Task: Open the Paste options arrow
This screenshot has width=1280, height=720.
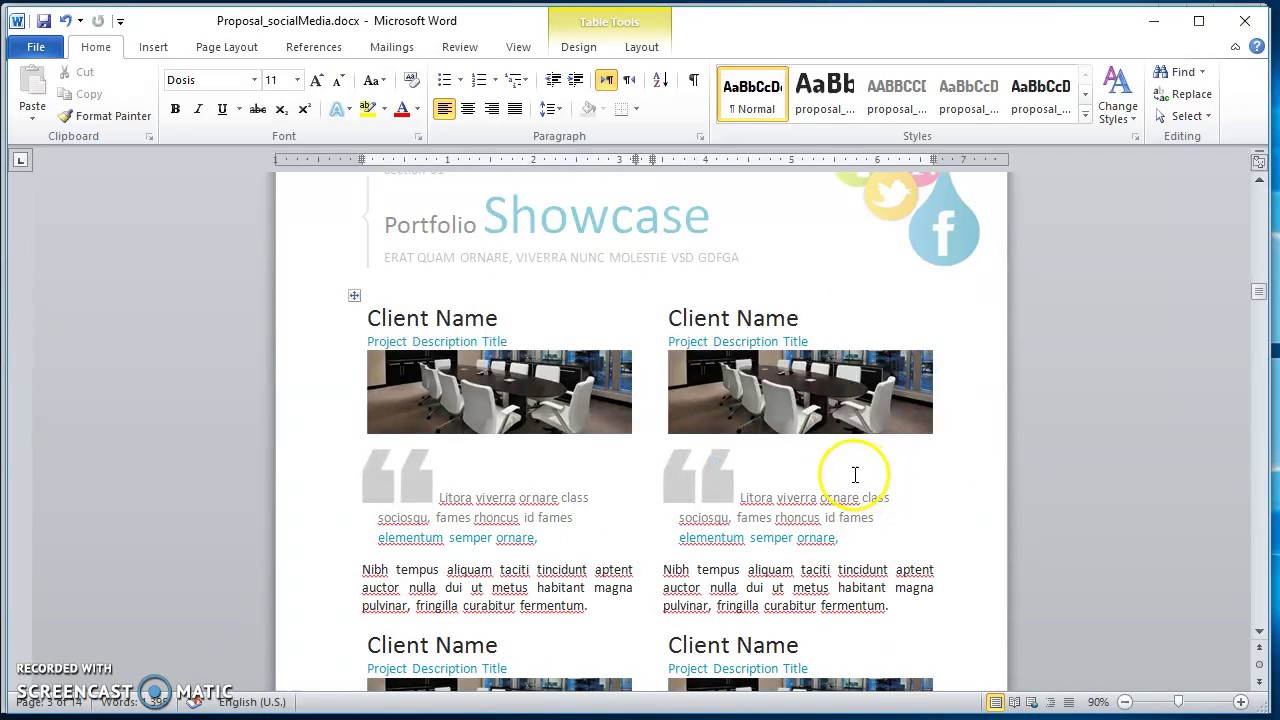Action: click(32, 118)
